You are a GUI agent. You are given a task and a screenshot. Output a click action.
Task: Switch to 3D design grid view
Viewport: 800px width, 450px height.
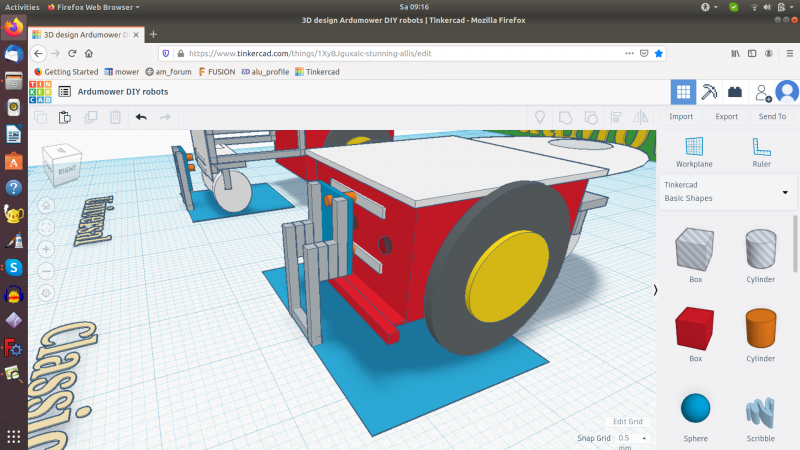click(683, 92)
